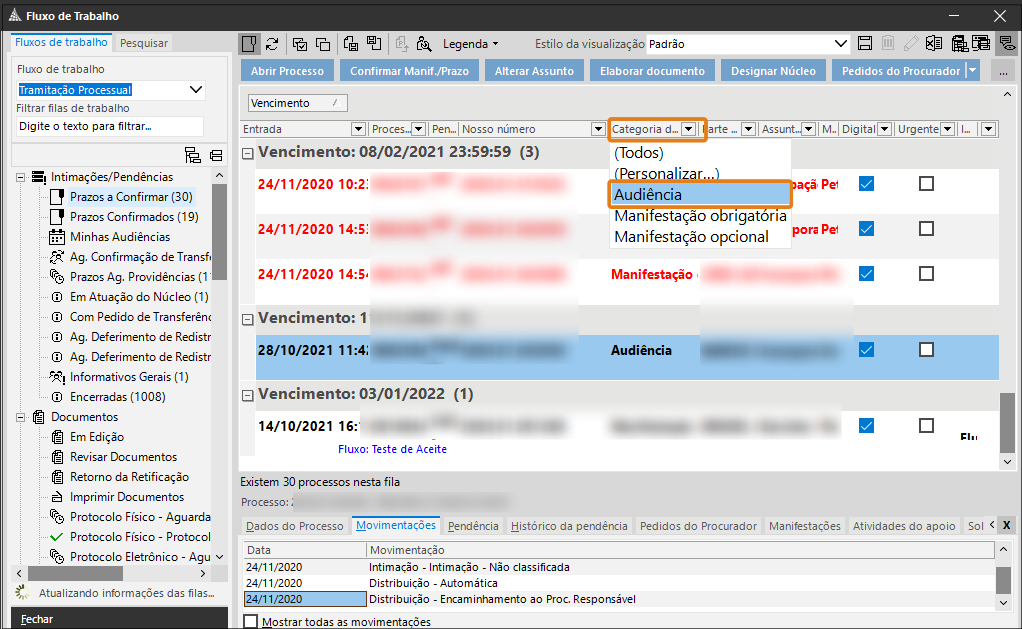Viewport: 1022px width, 629px height.
Task: Click the collapse tree icon above the filter list
Action: tap(215, 157)
